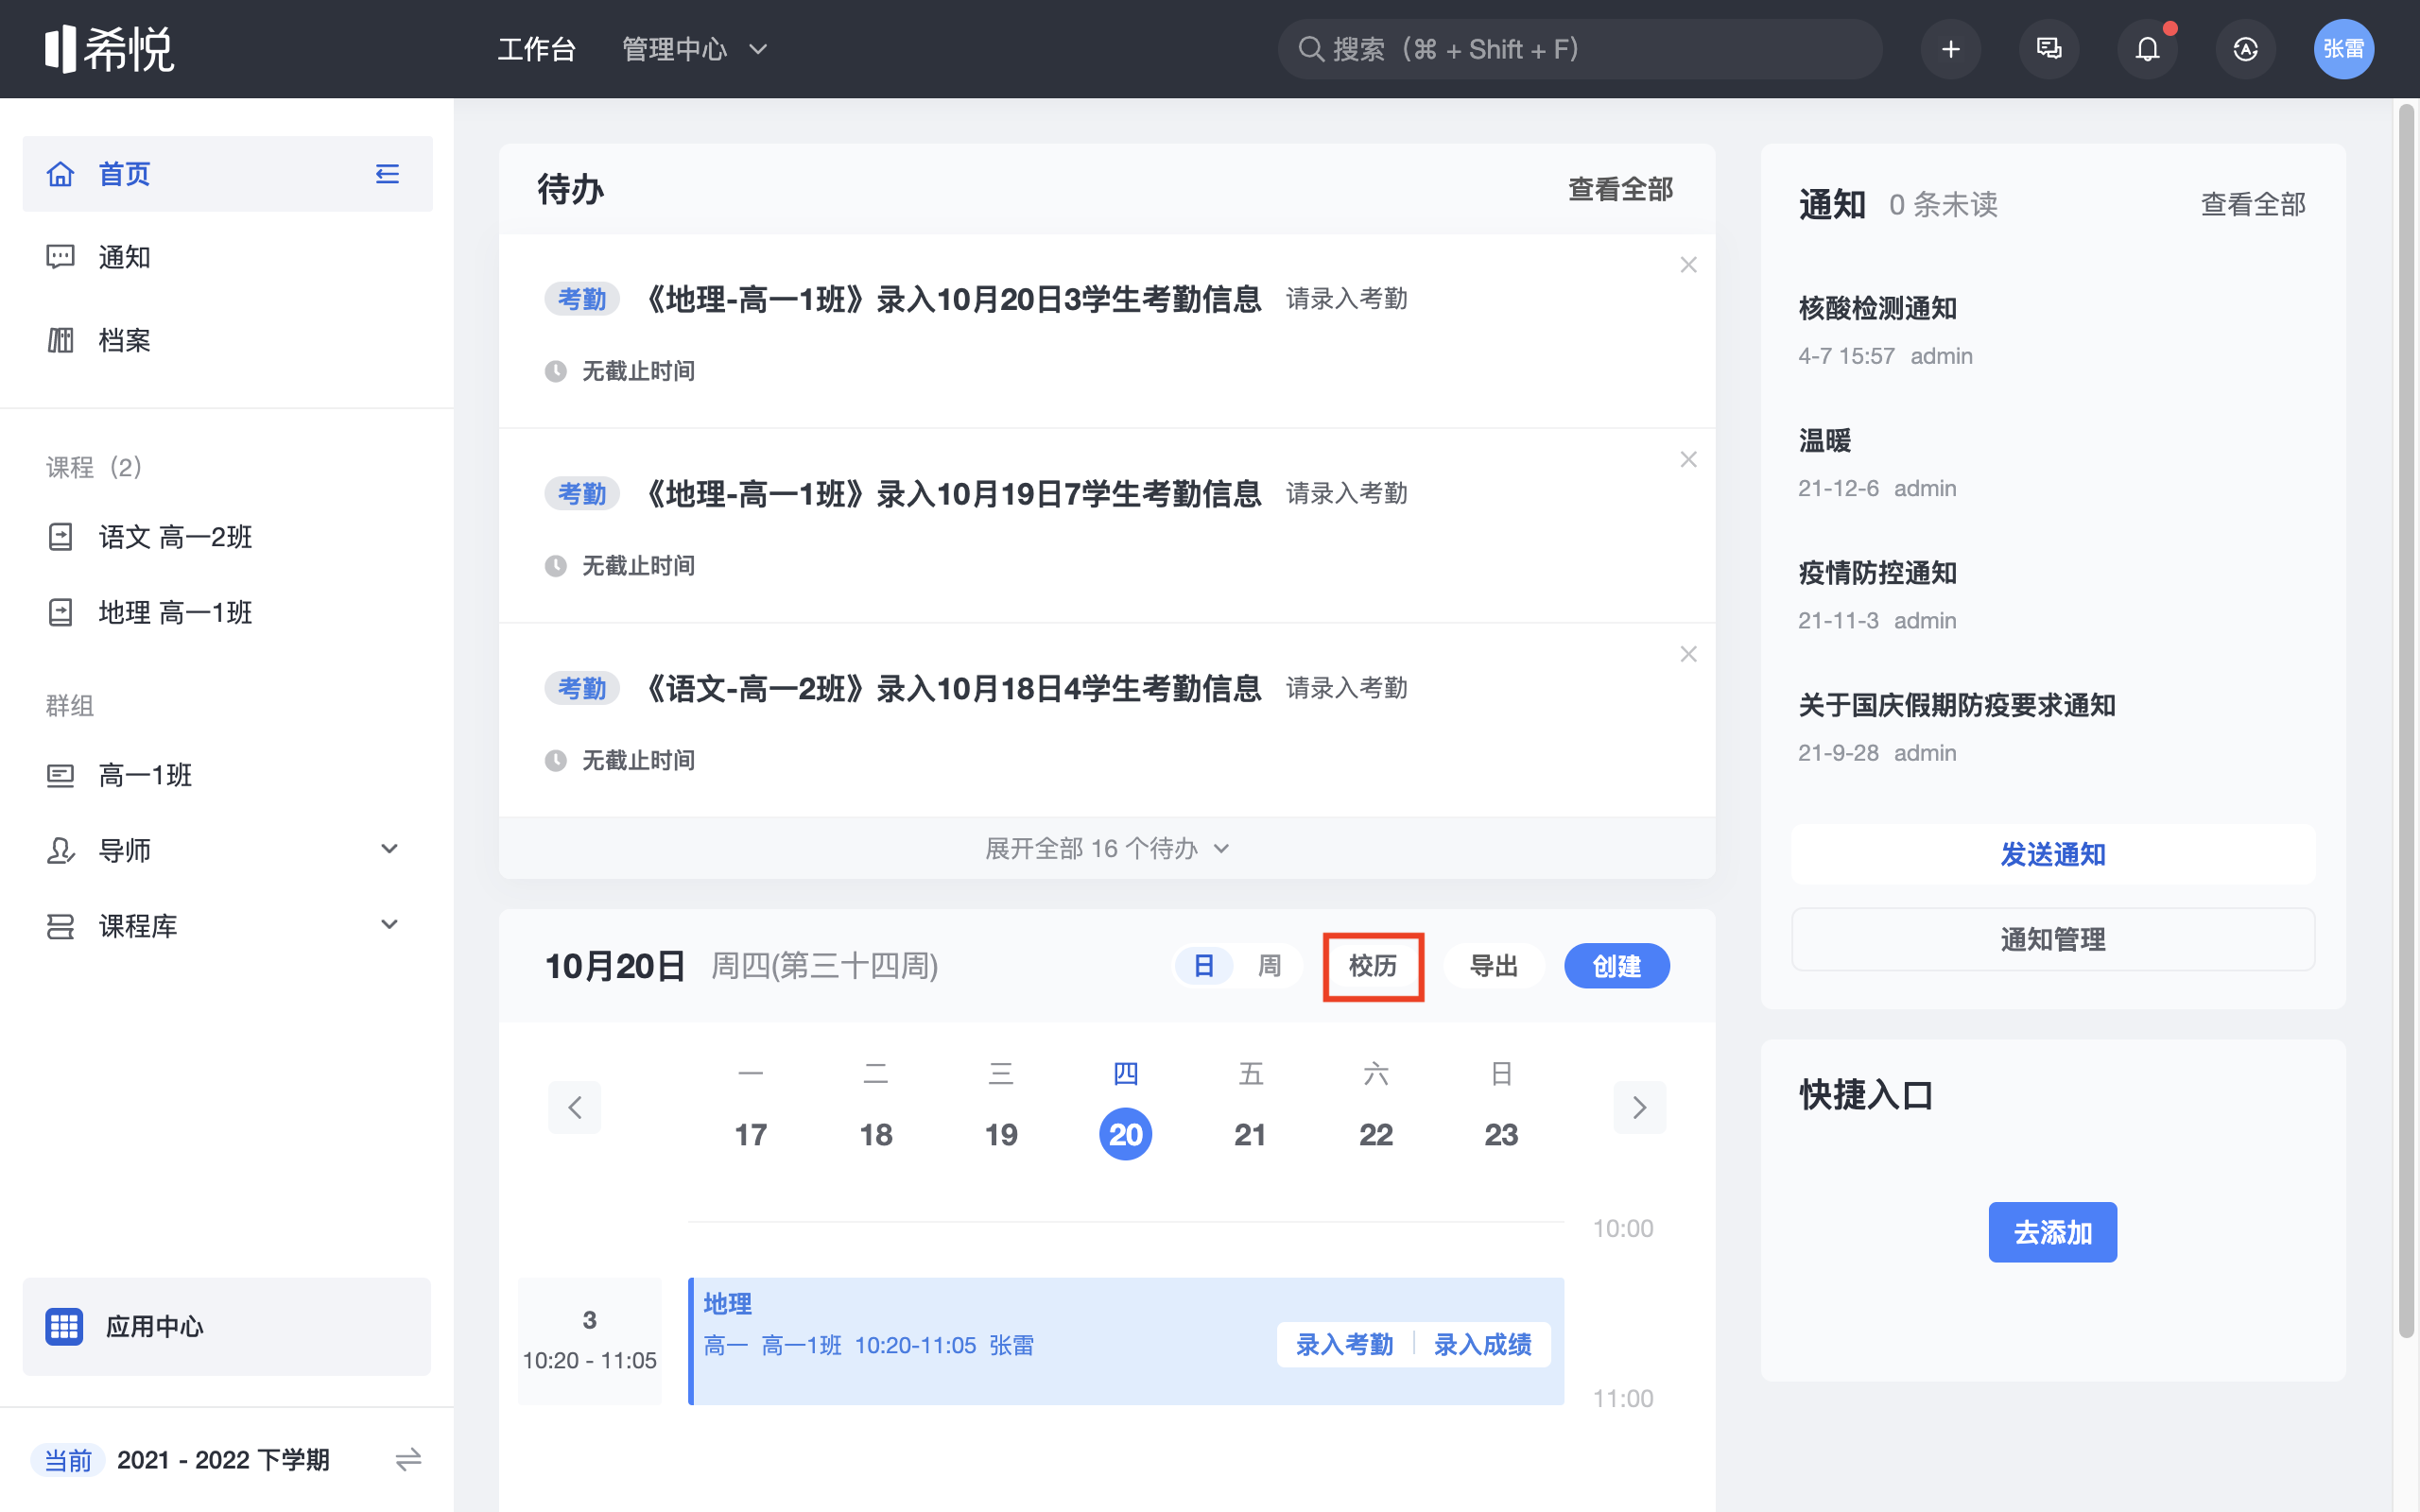This screenshot has height=1512, width=2420.
Task: Dismiss the 10月20日 attendance todo item
Action: coord(1688,265)
